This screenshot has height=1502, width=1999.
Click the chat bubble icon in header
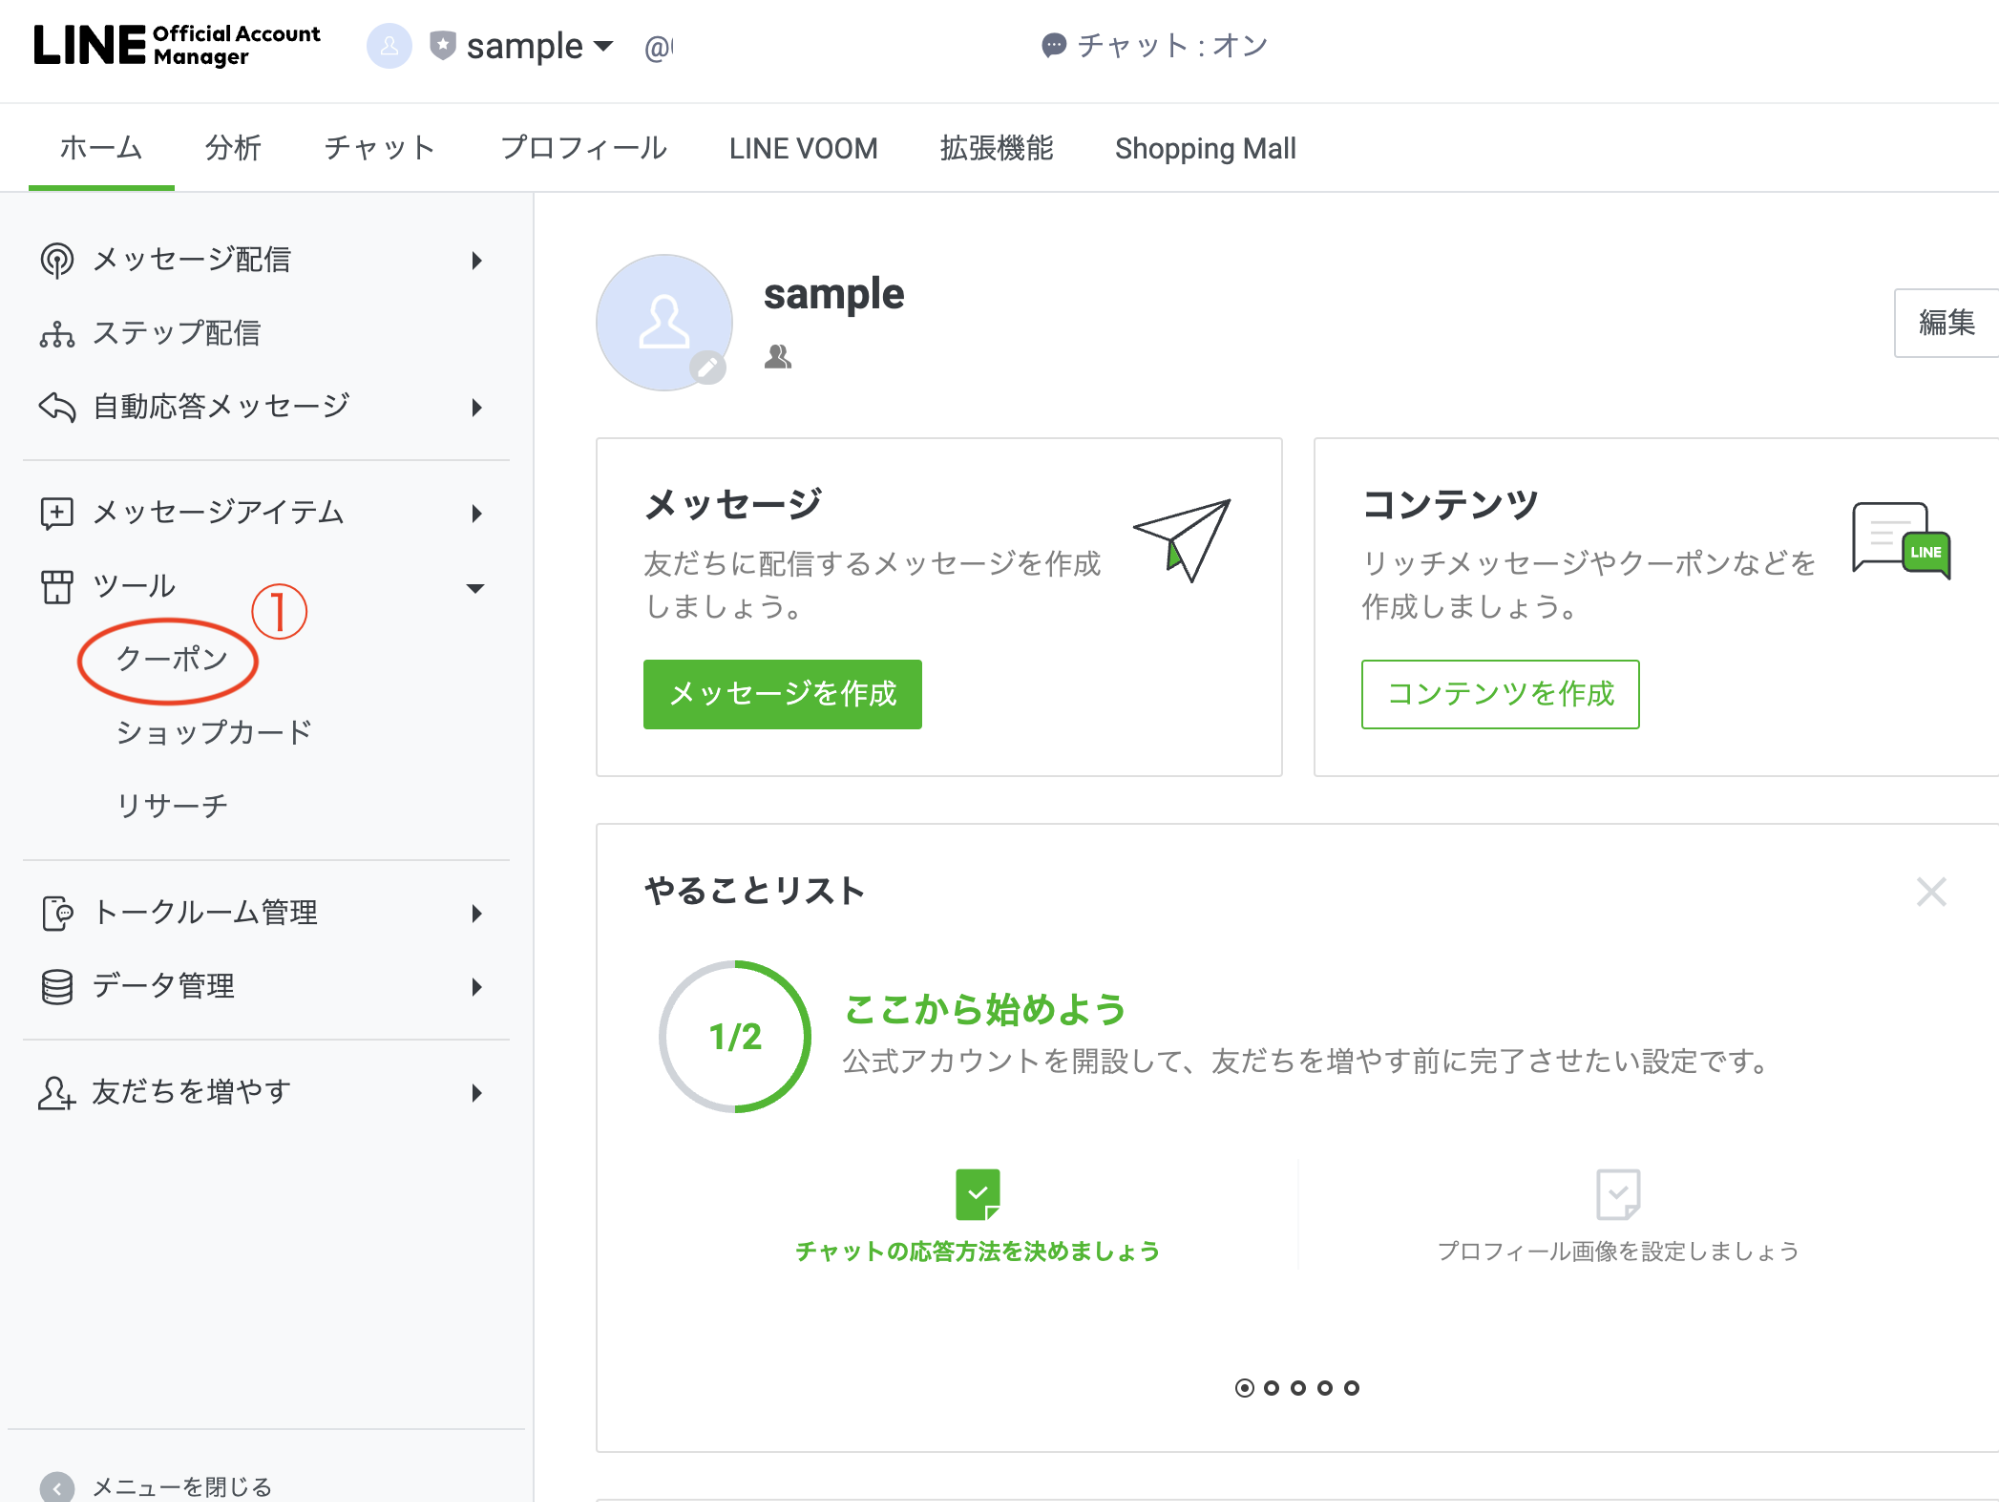pos(1053,45)
